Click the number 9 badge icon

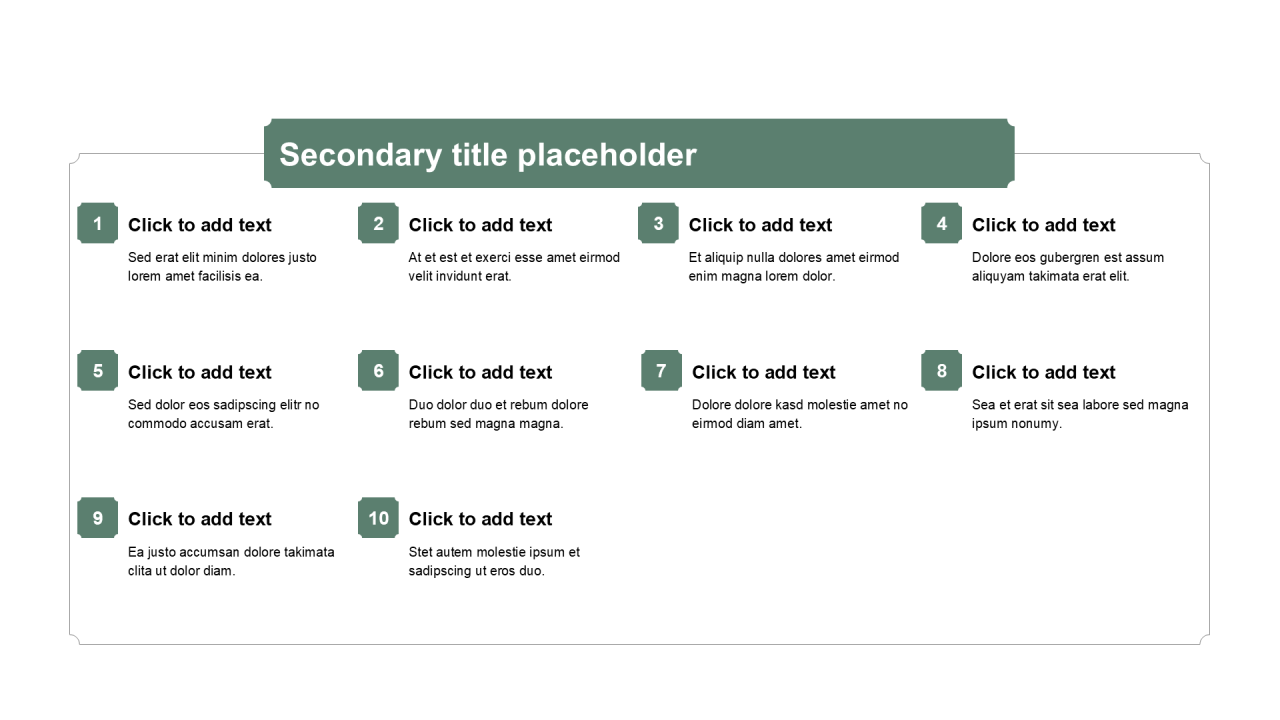click(97, 517)
